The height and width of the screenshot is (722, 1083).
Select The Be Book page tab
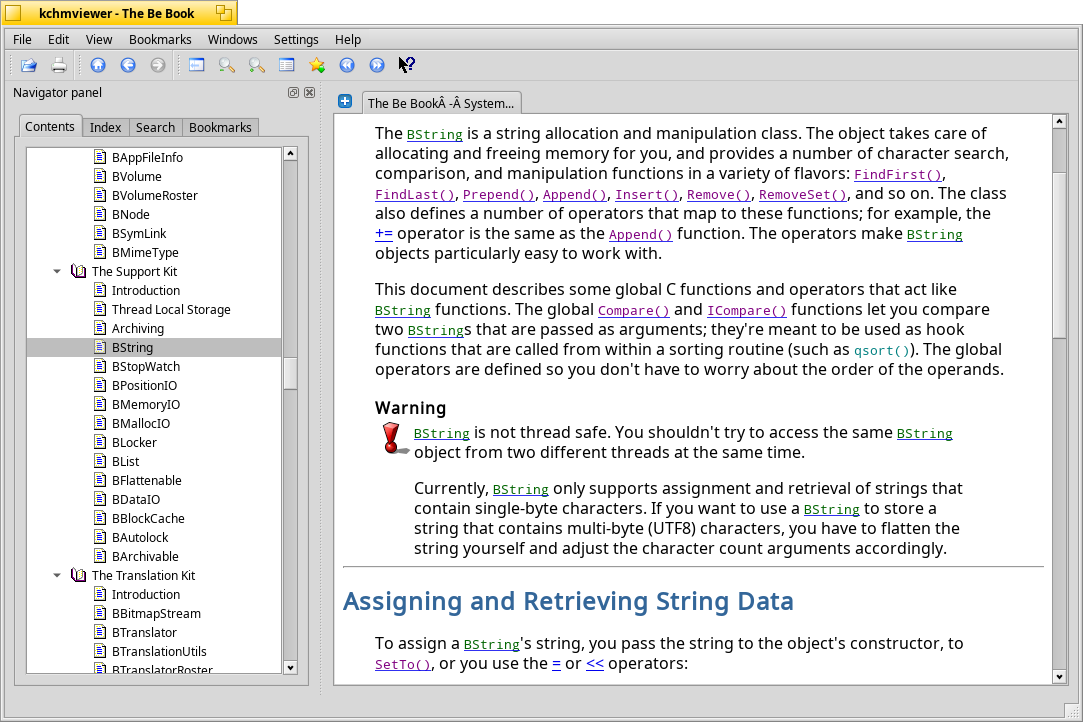(441, 103)
